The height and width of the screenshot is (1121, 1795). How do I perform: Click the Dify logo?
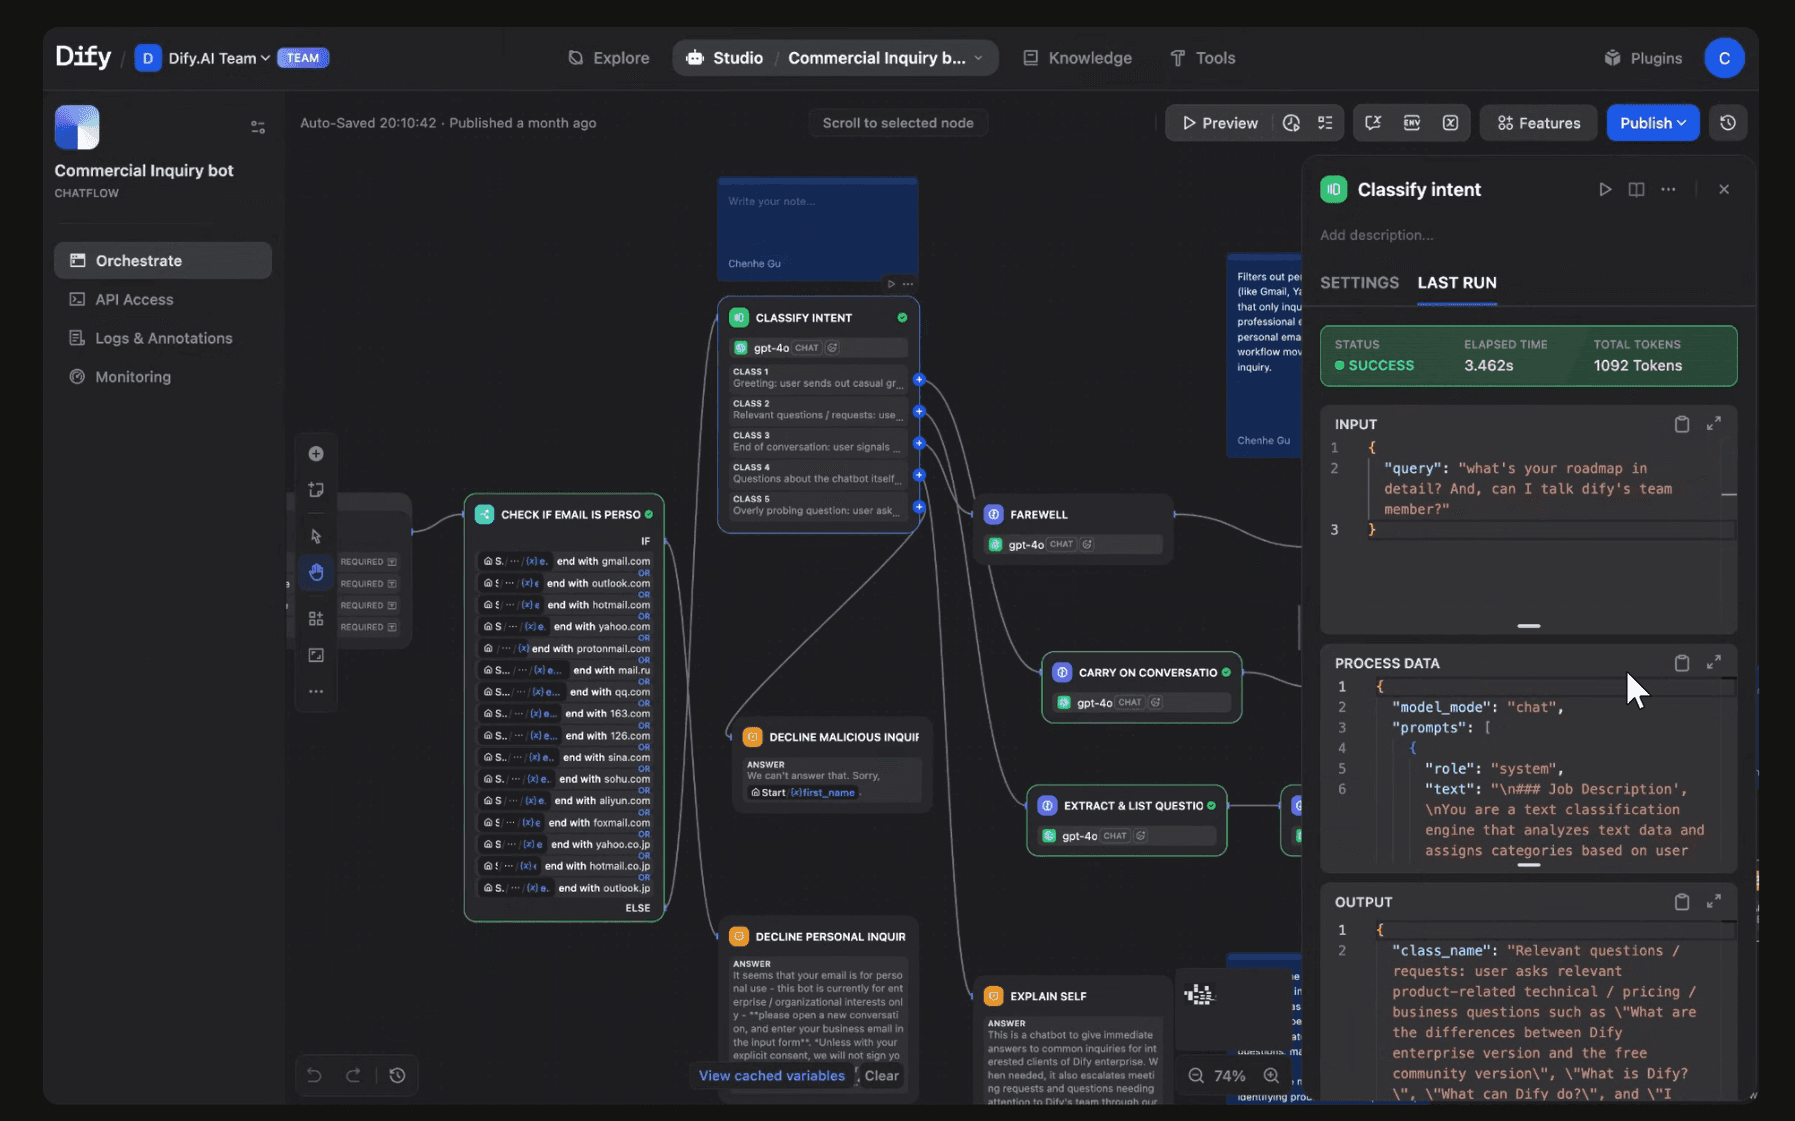click(x=83, y=57)
